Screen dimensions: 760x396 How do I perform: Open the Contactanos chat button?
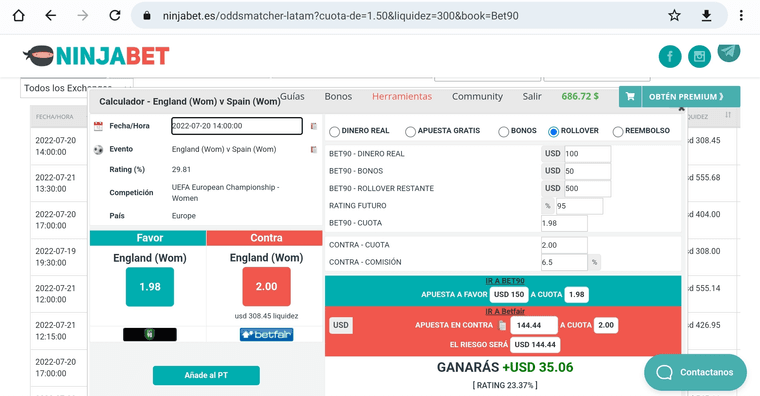pos(695,372)
